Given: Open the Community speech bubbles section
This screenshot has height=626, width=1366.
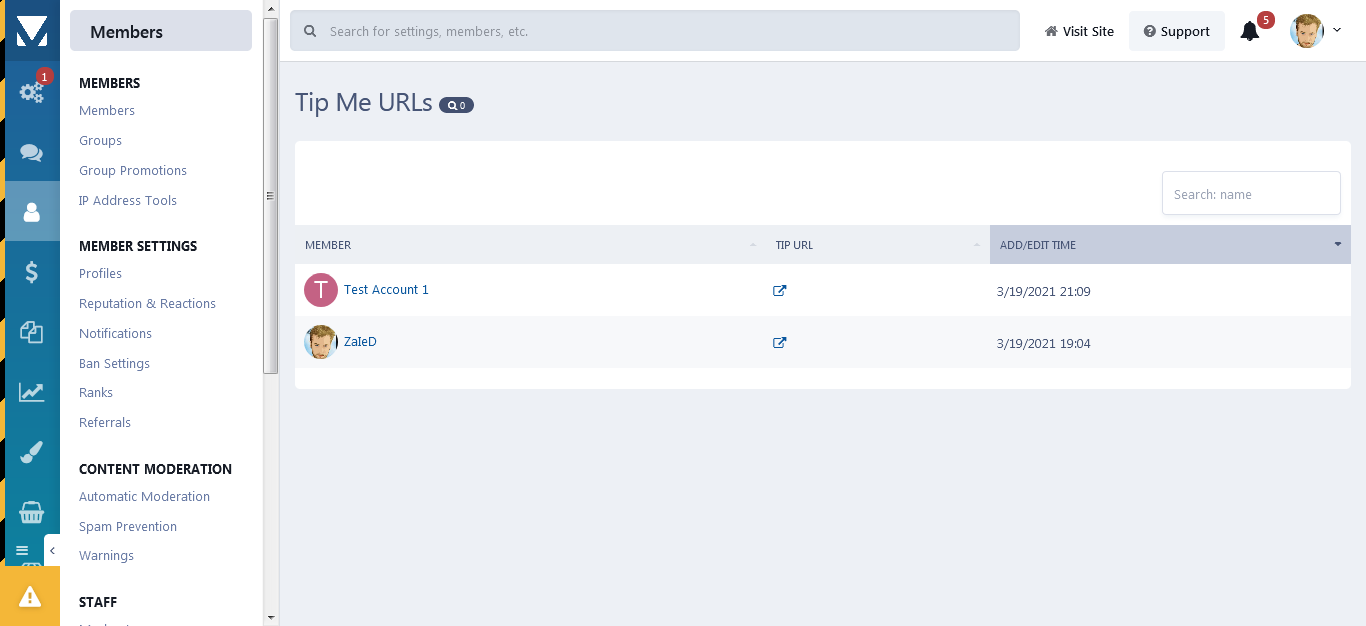Looking at the screenshot, I should coord(32,153).
